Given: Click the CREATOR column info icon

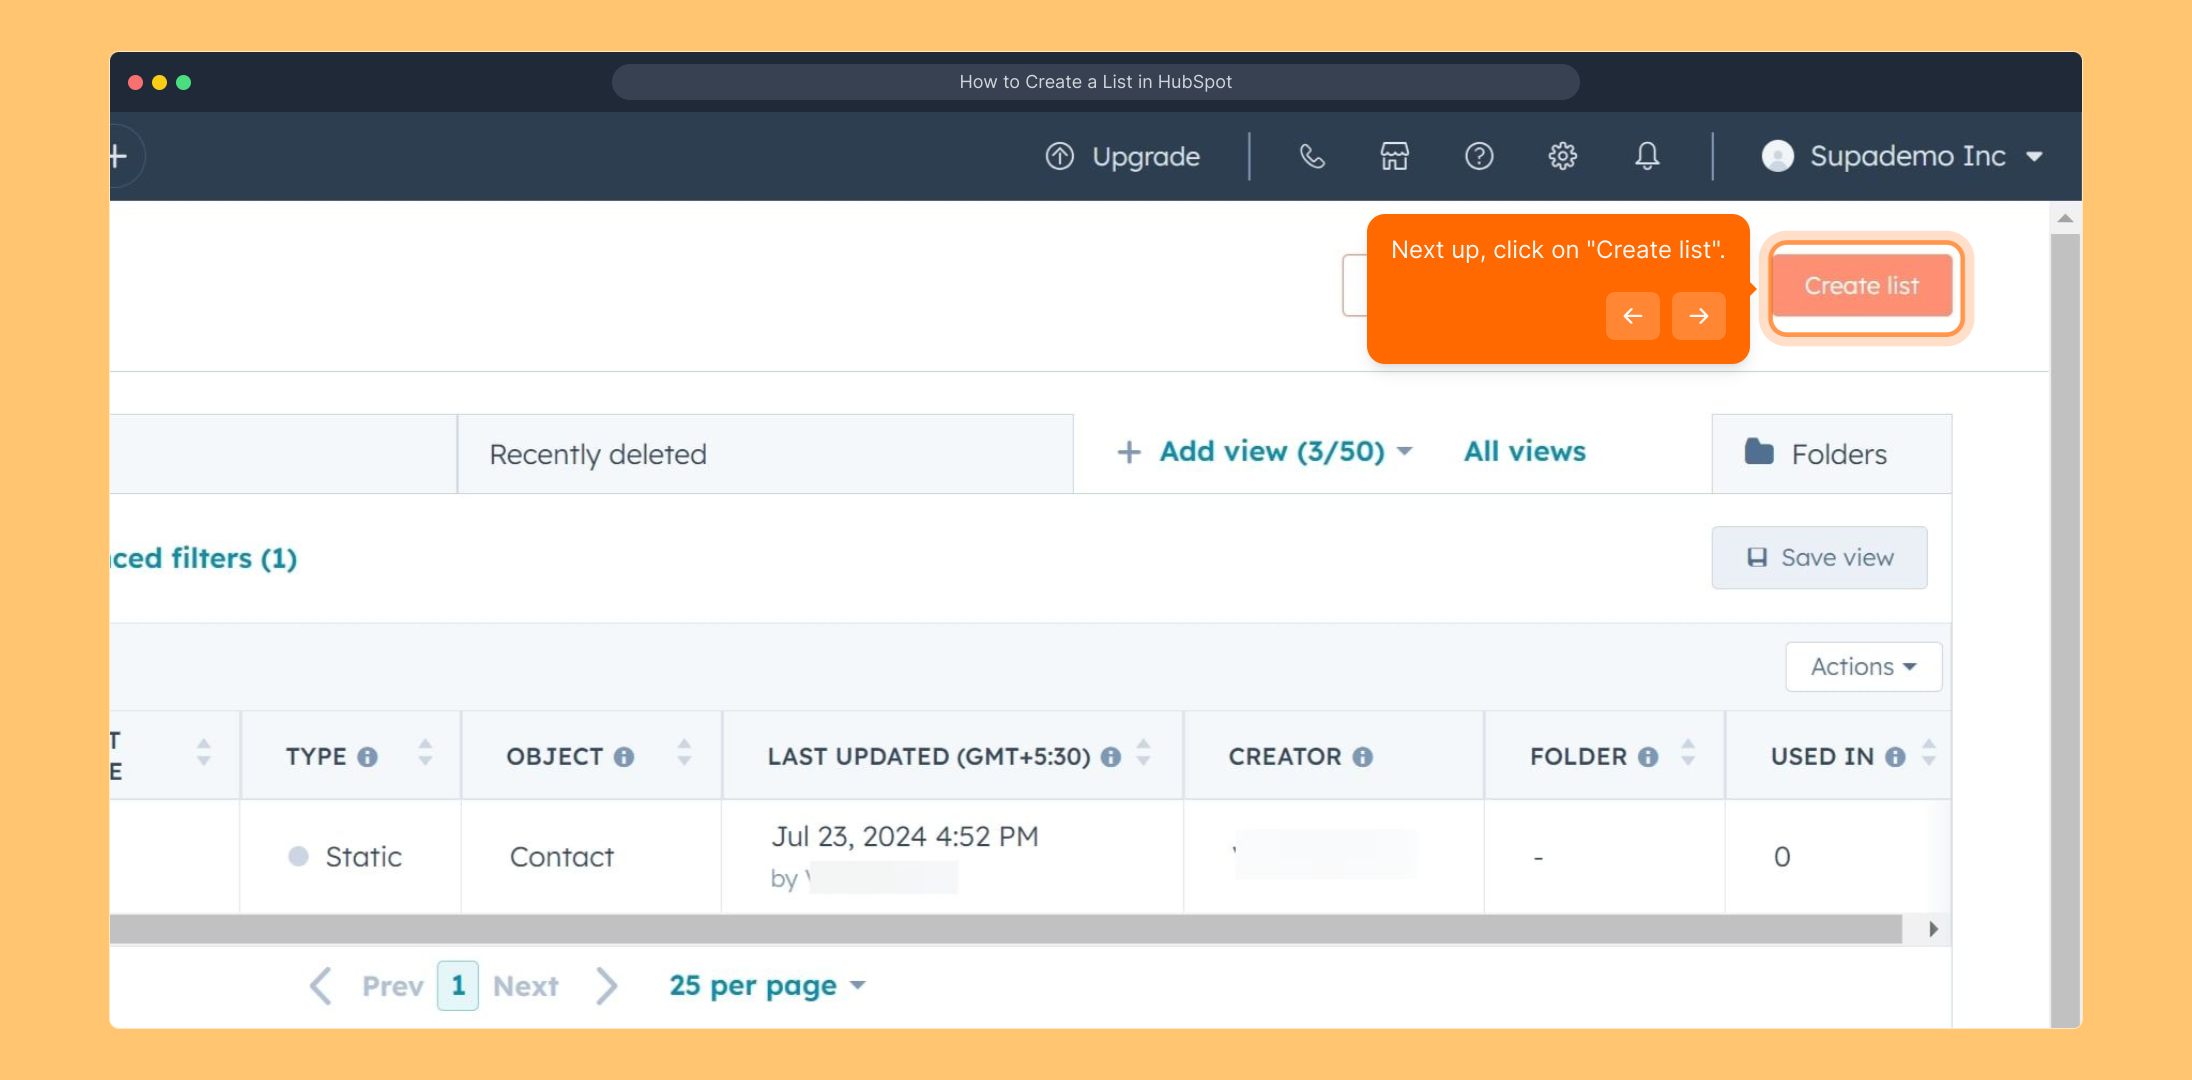Looking at the screenshot, I should coord(1362,757).
